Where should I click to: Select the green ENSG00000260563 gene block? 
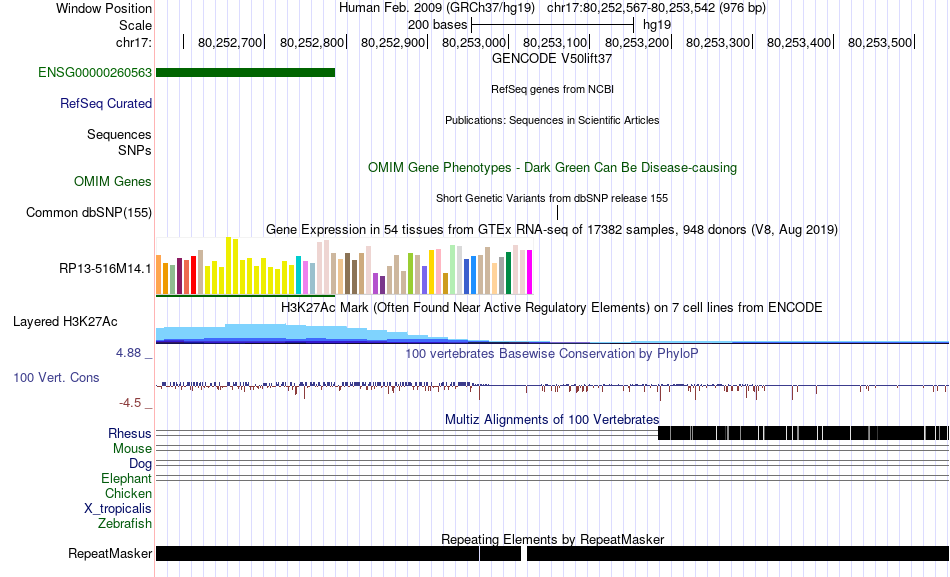245,73
